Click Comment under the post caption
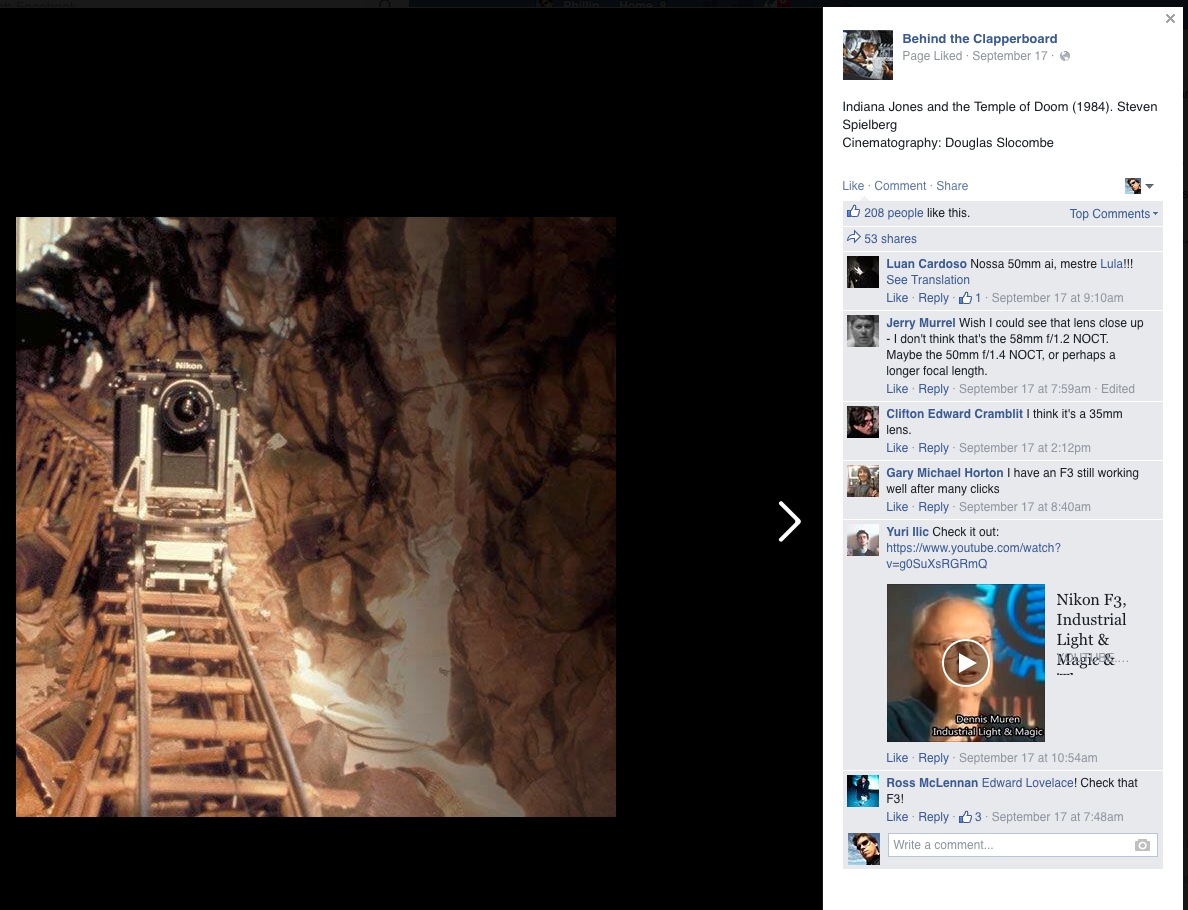Image resolution: width=1188 pixels, height=910 pixels. pos(899,186)
